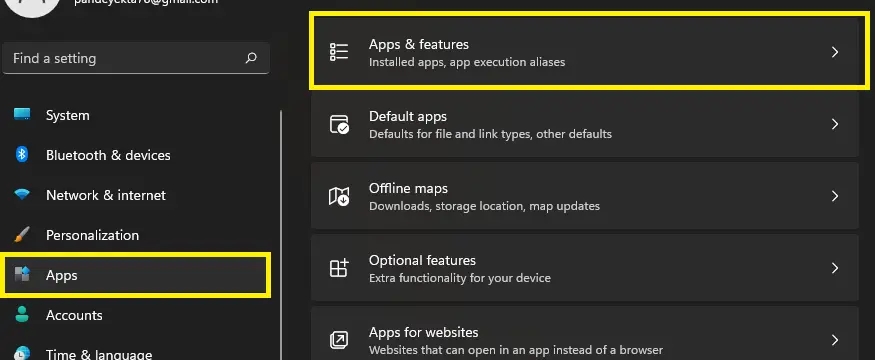
Task: Expand Default apps chevron arrow
Action: (x=835, y=124)
